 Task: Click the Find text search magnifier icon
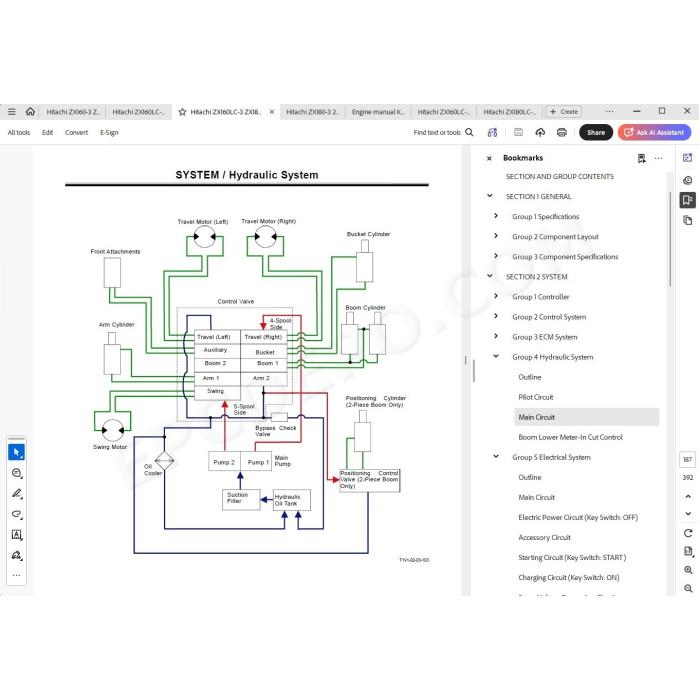(x=469, y=132)
